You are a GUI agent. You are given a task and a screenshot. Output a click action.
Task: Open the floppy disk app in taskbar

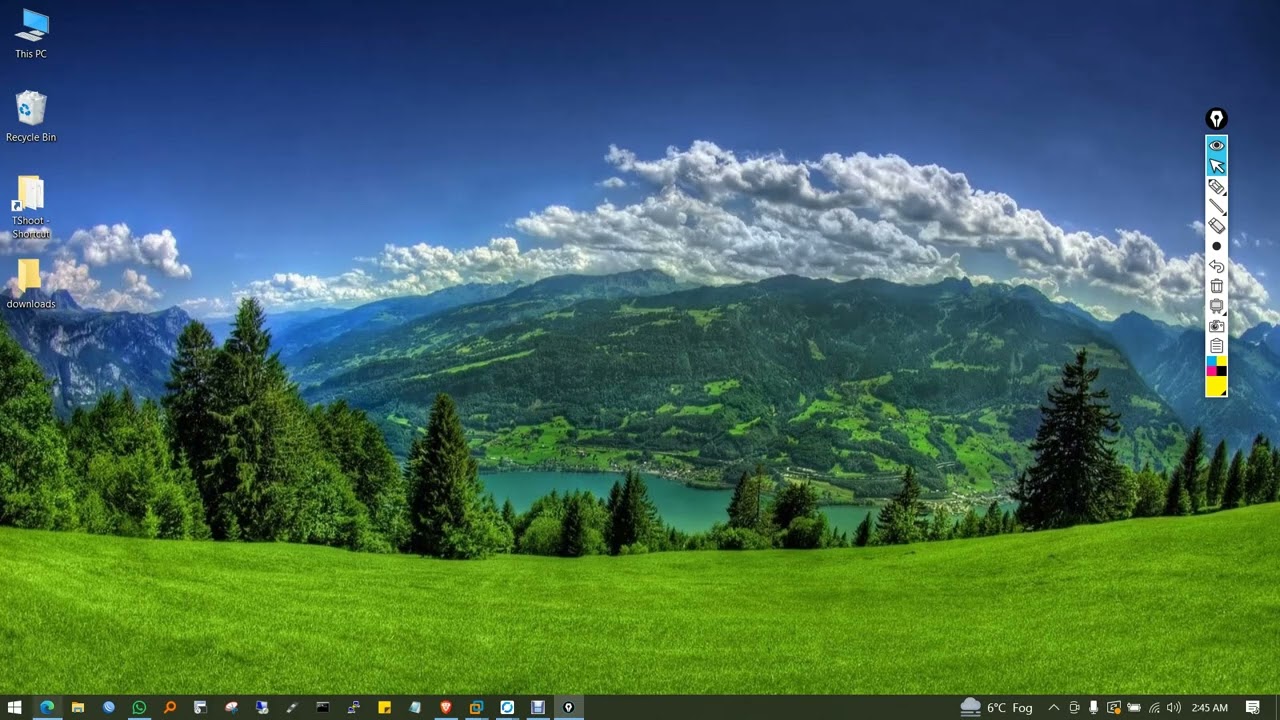point(537,707)
